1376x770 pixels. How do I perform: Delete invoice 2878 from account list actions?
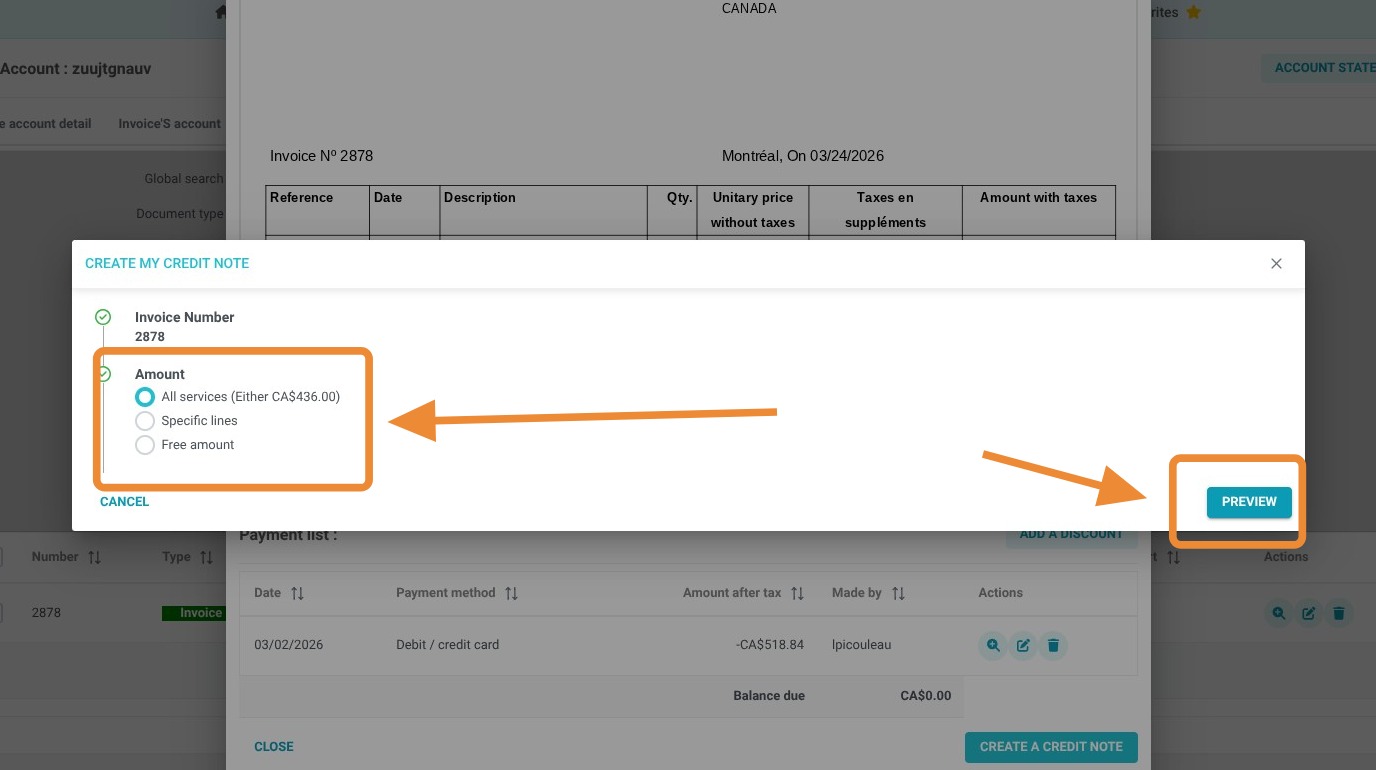point(1338,613)
